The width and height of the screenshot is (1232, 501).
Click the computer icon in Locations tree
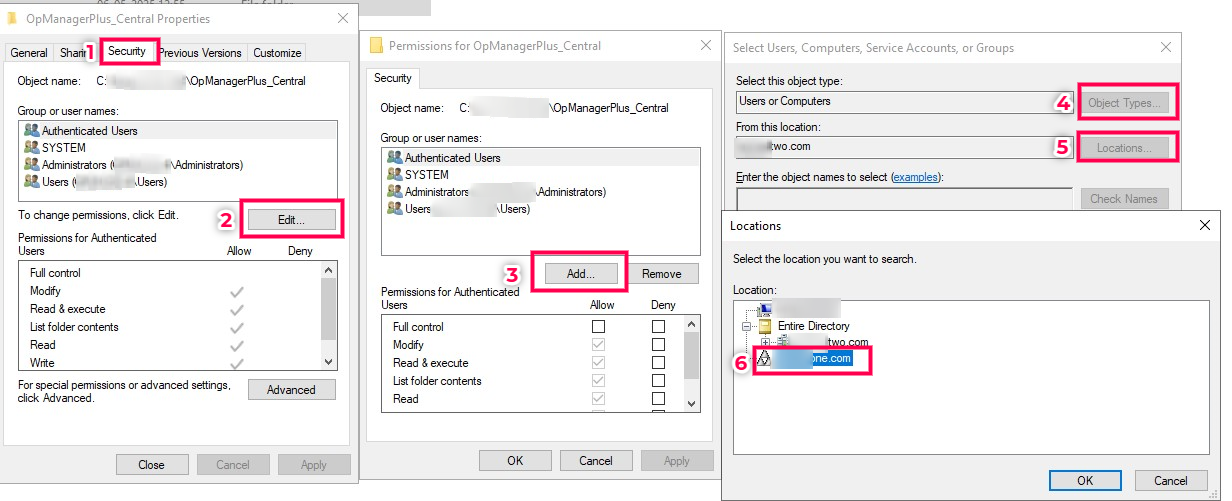coord(765,310)
